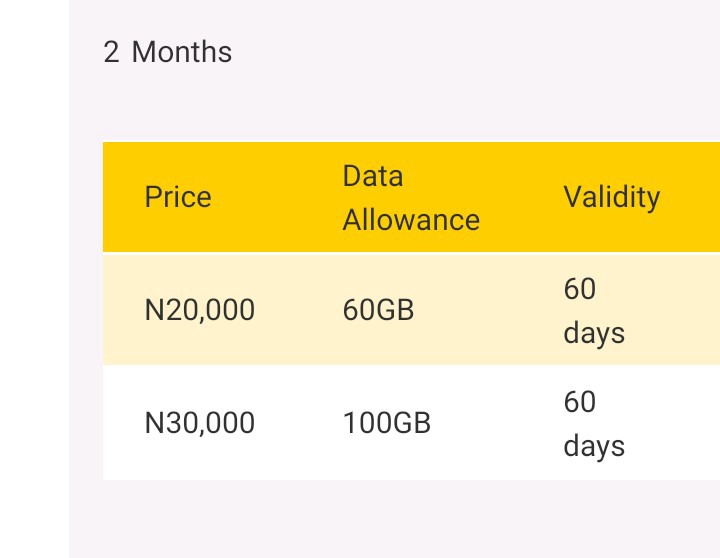Click the word Data in header
The image size is (720, 558).
pos(373,176)
